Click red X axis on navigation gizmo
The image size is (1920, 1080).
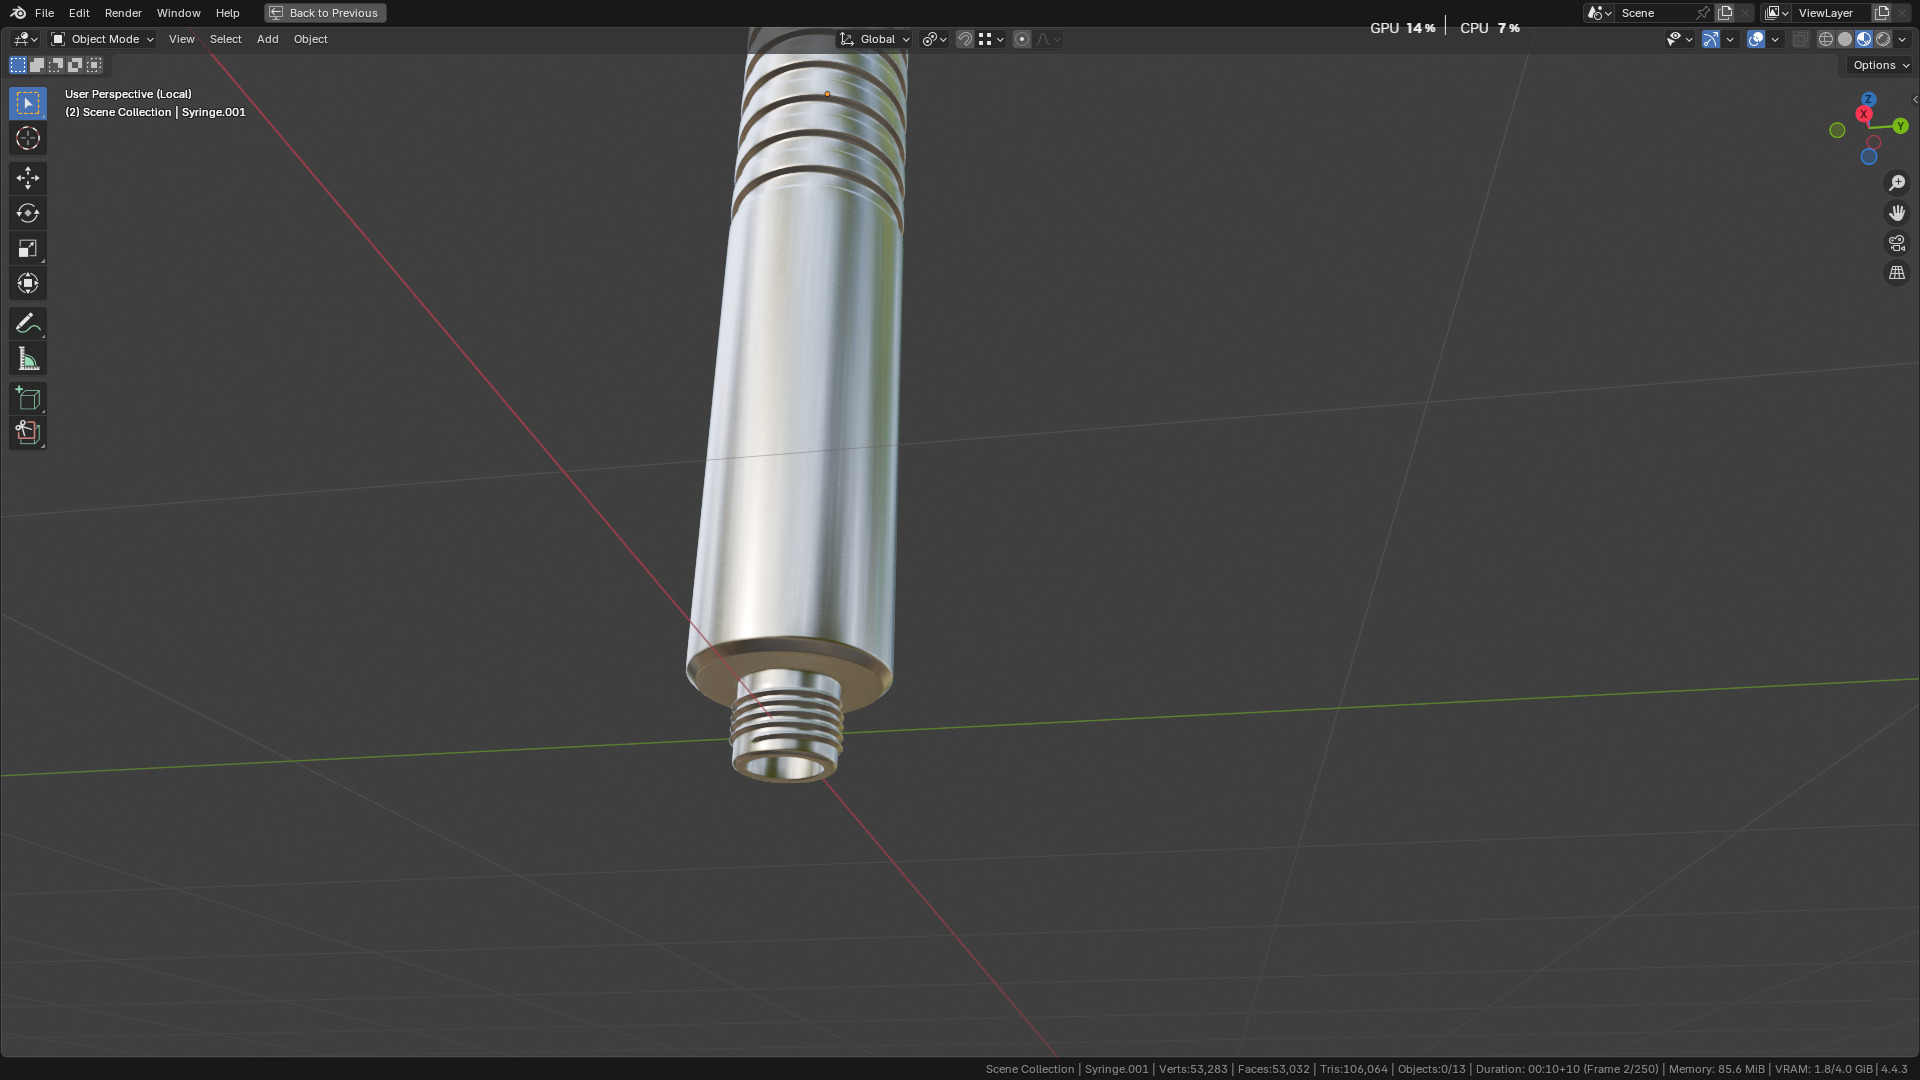(x=1864, y=114)
